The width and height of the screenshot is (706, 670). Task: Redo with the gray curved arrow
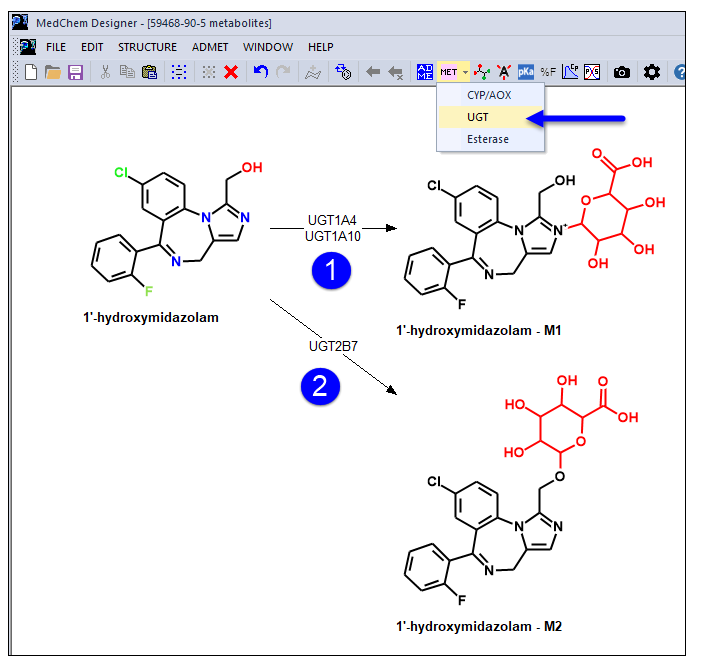(x=283, y=72)
